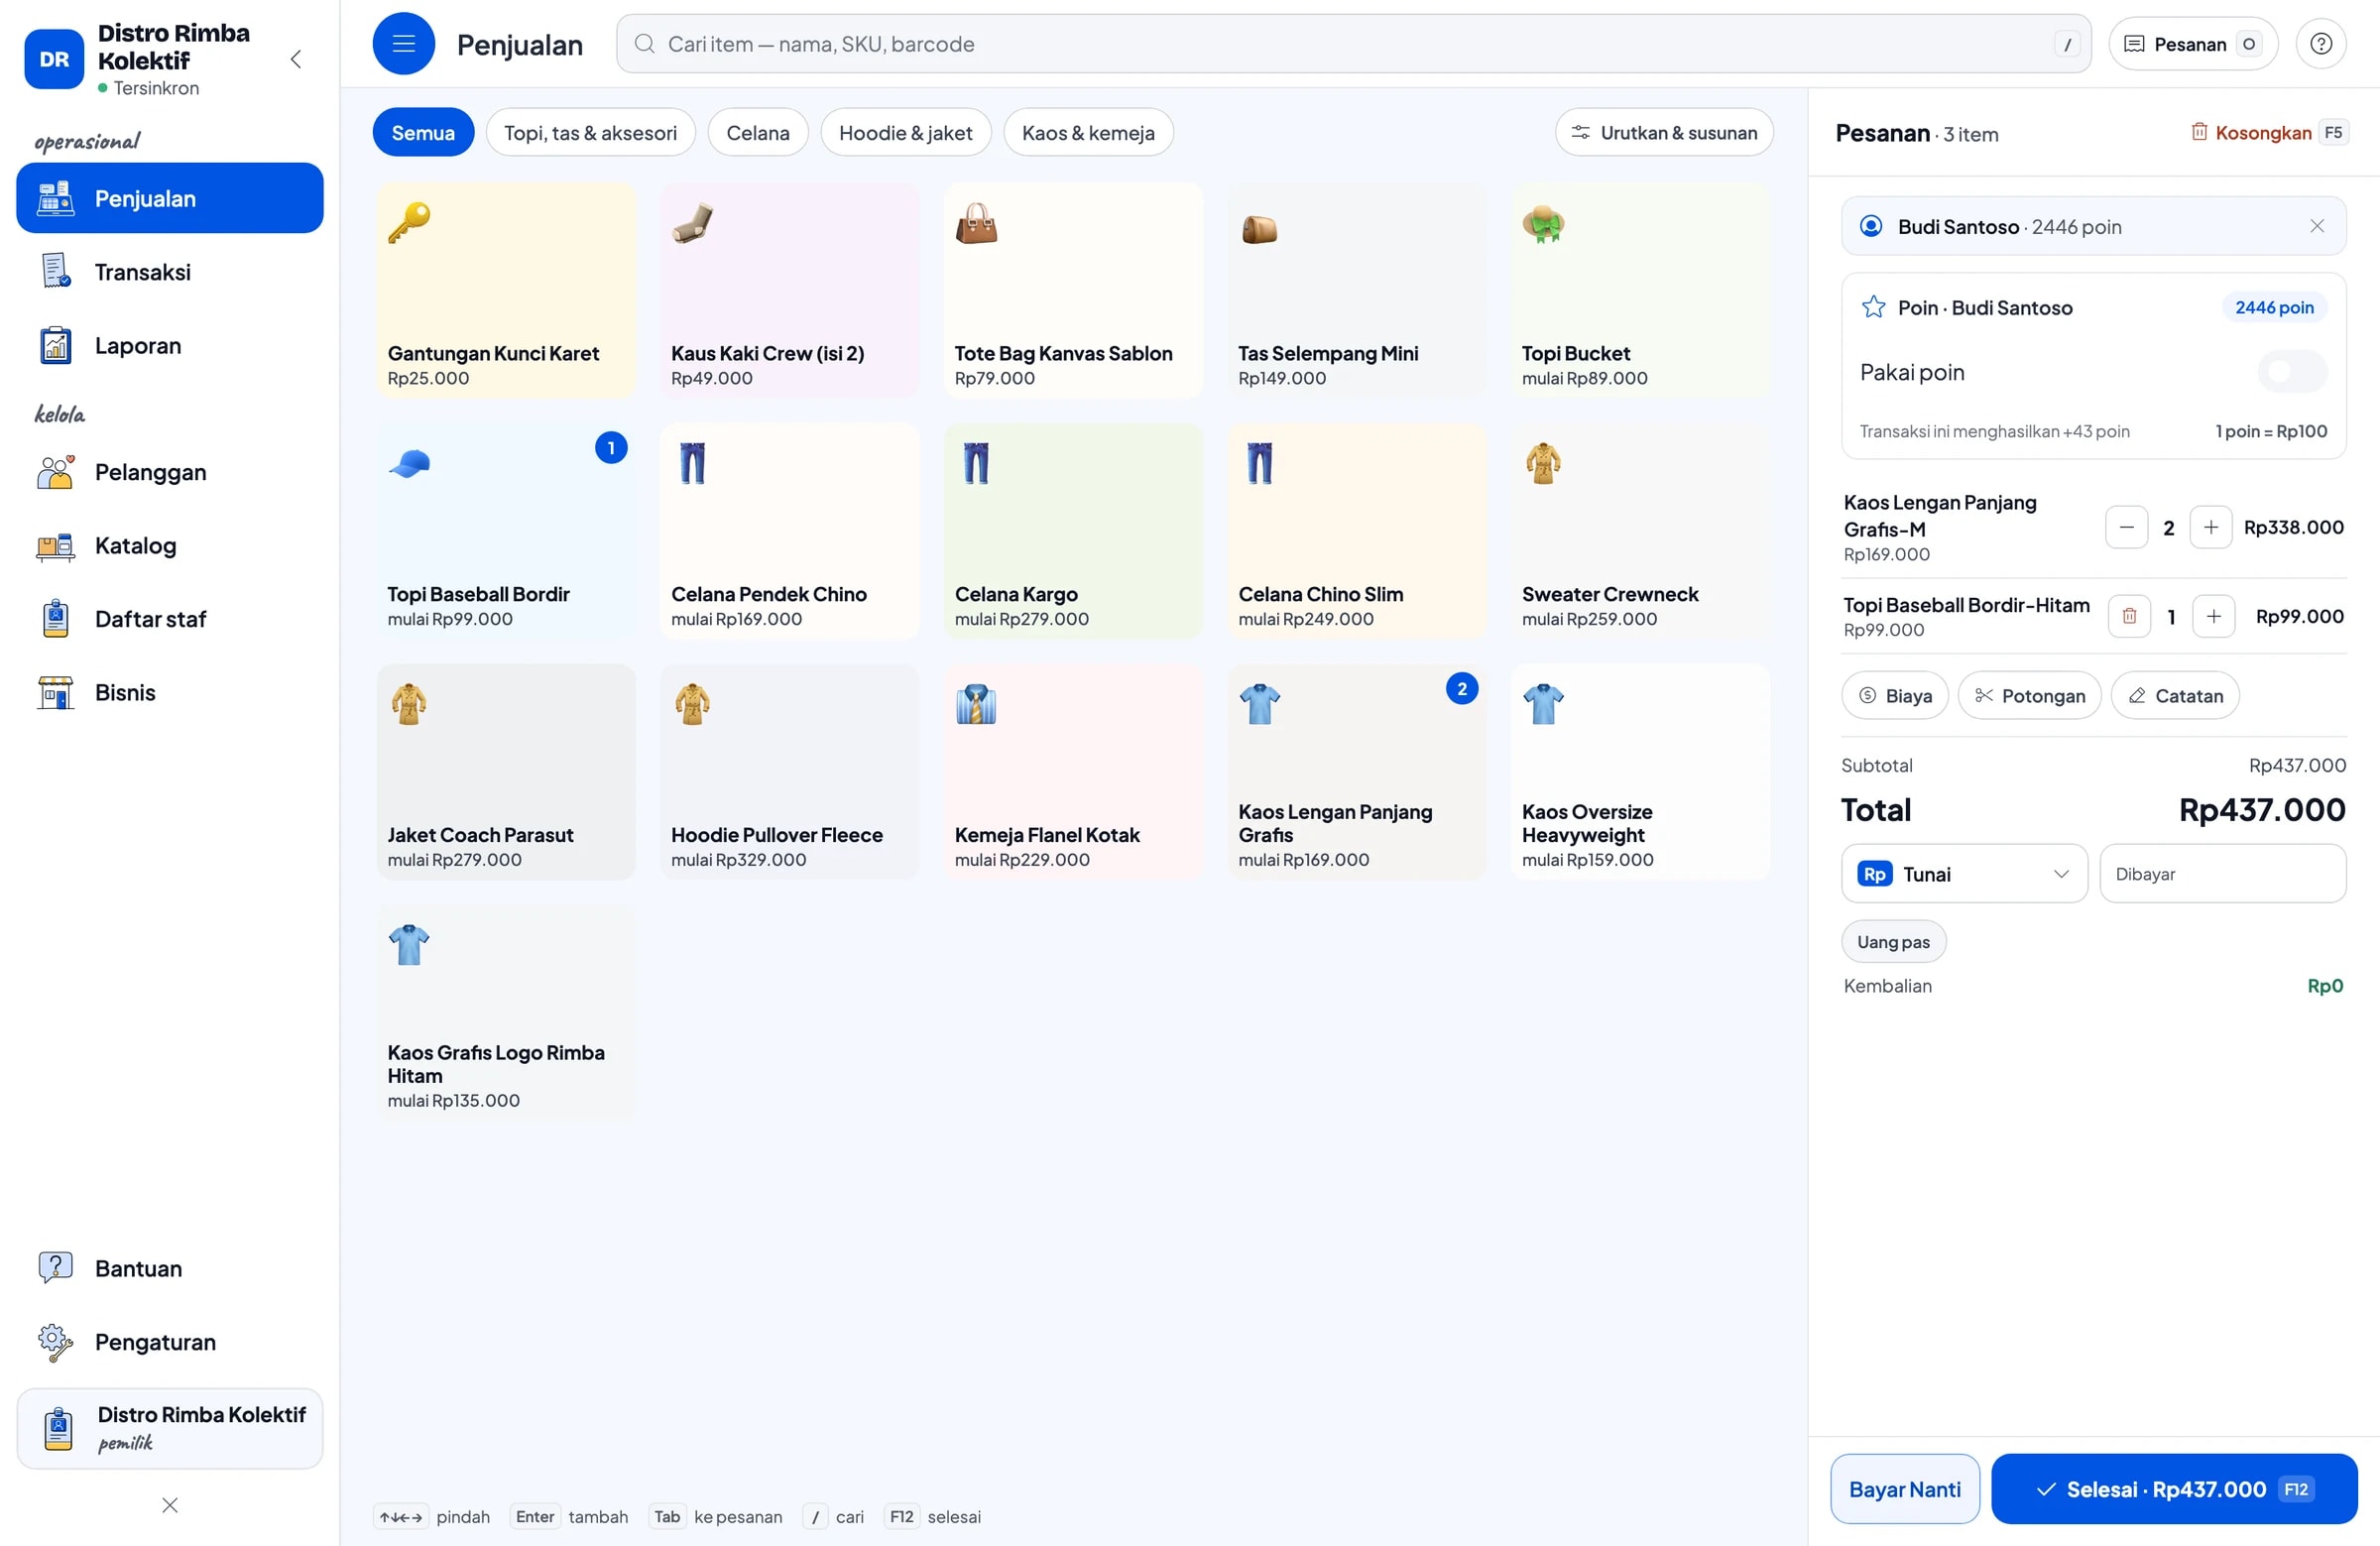
Task: Click the X icon below the sidebar
Action: [x=170, y=1505]
